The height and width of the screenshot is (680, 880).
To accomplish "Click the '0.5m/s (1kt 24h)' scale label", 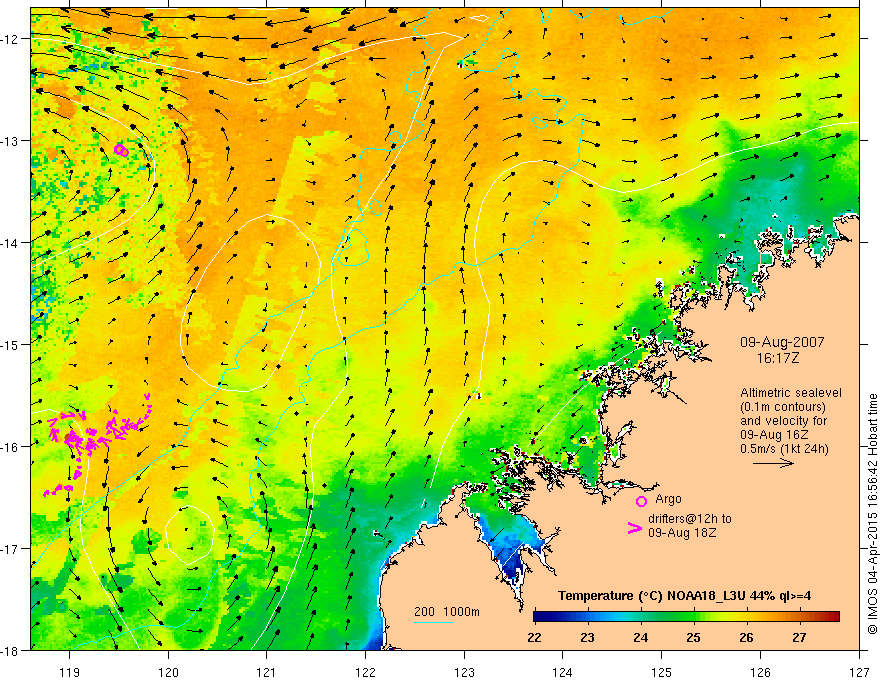I will click(x=784, y=449).
